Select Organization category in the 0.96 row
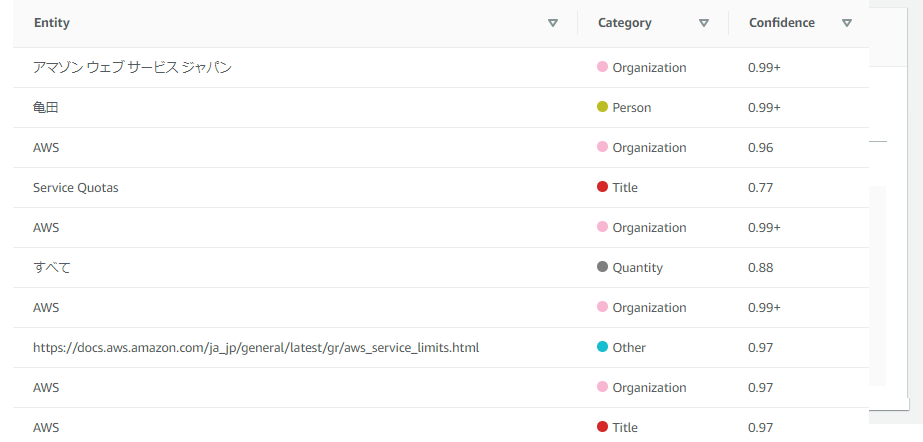The width and height of the screenshot is (923, 442). click(649, 148)
